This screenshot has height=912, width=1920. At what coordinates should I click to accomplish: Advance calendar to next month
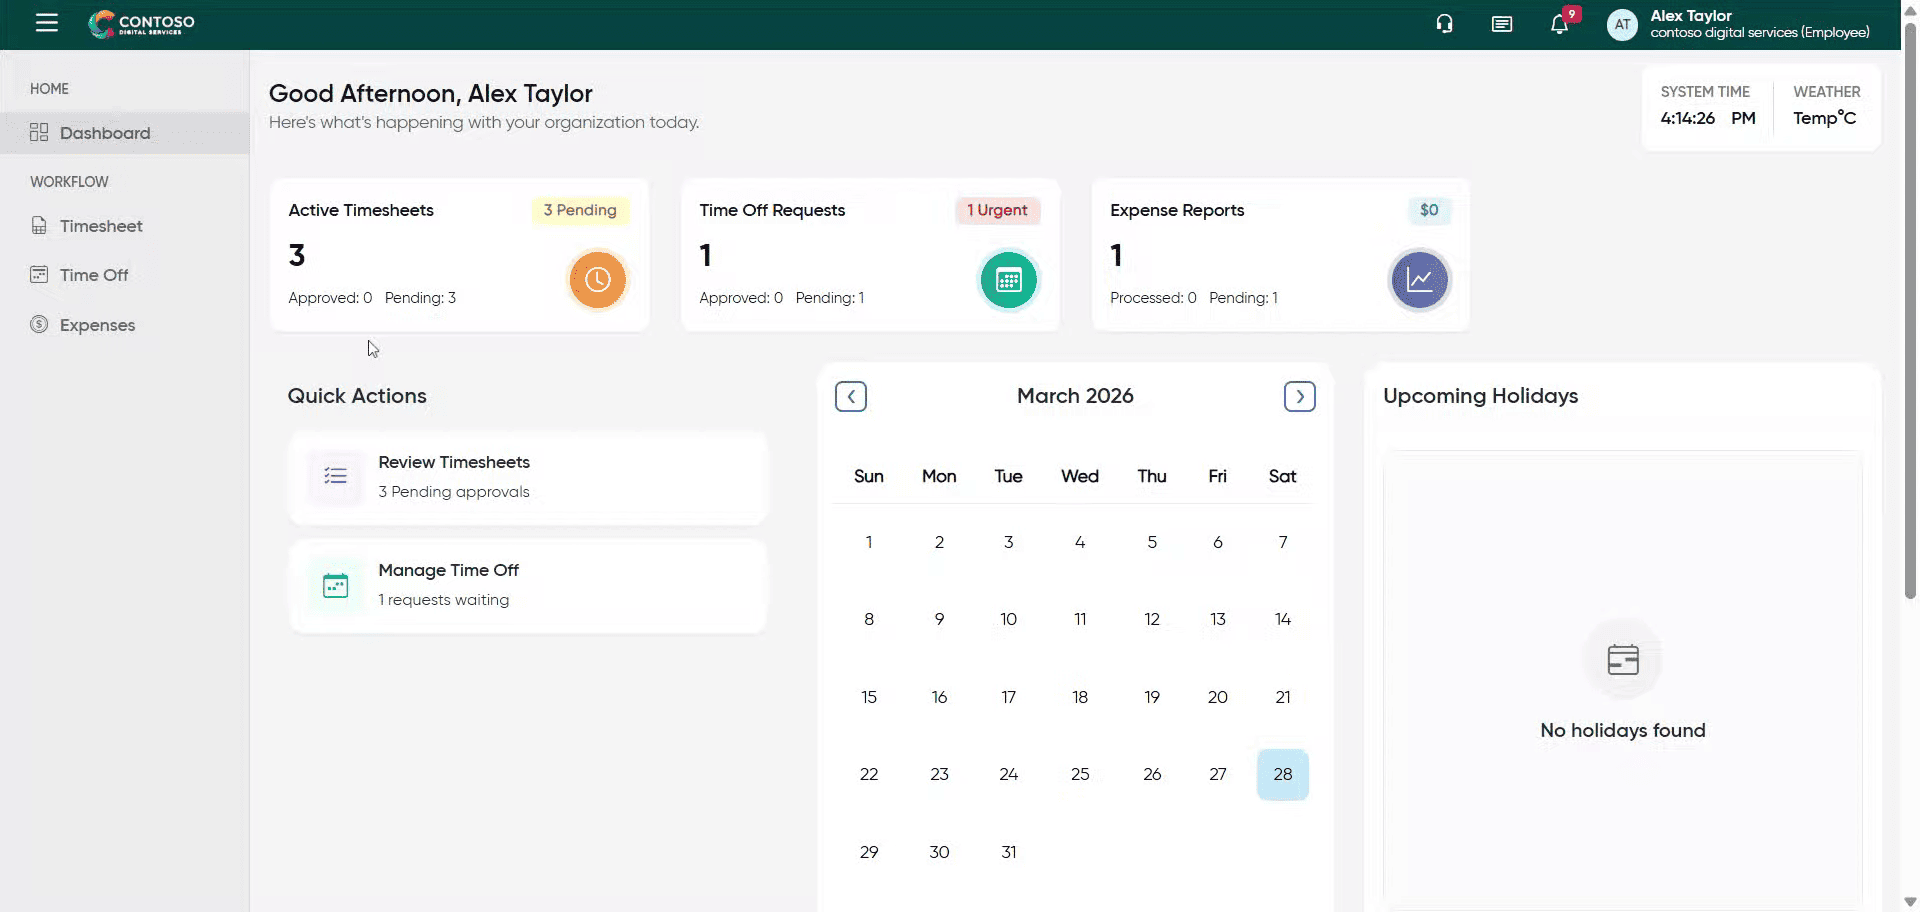point(1299,397)
